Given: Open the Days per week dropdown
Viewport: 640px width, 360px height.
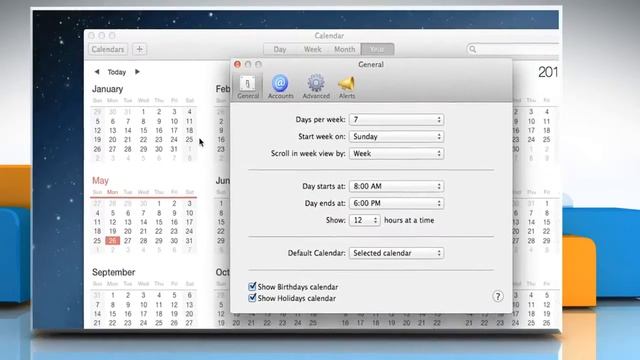Looking at the screenshot, I should [x=396, y=120].
